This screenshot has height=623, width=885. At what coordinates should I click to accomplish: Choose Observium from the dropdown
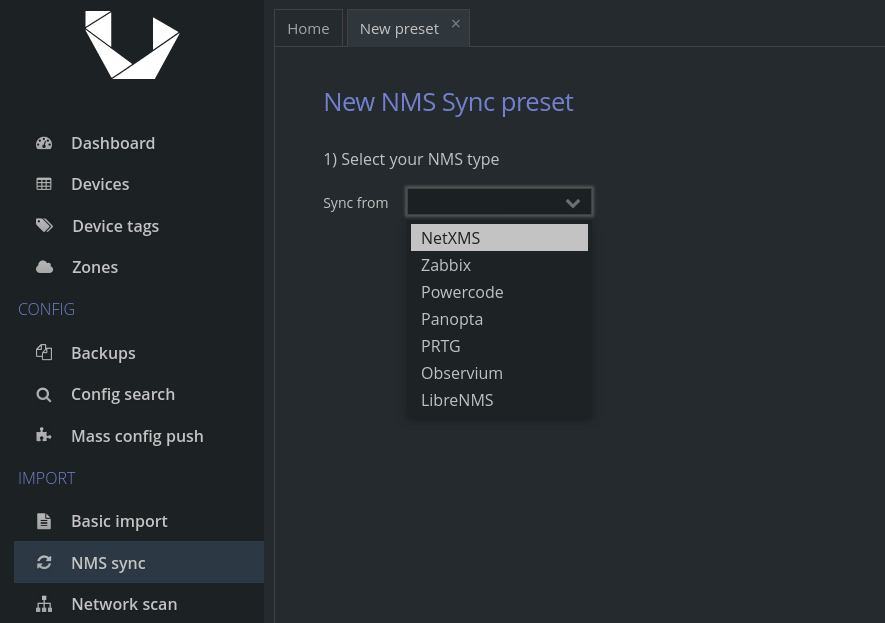tap(499, 373)
